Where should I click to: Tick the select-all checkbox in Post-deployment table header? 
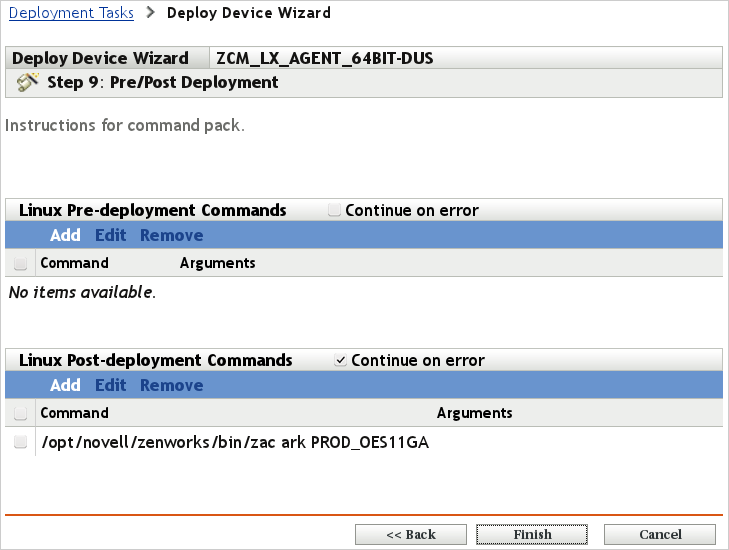click(20, 414)
